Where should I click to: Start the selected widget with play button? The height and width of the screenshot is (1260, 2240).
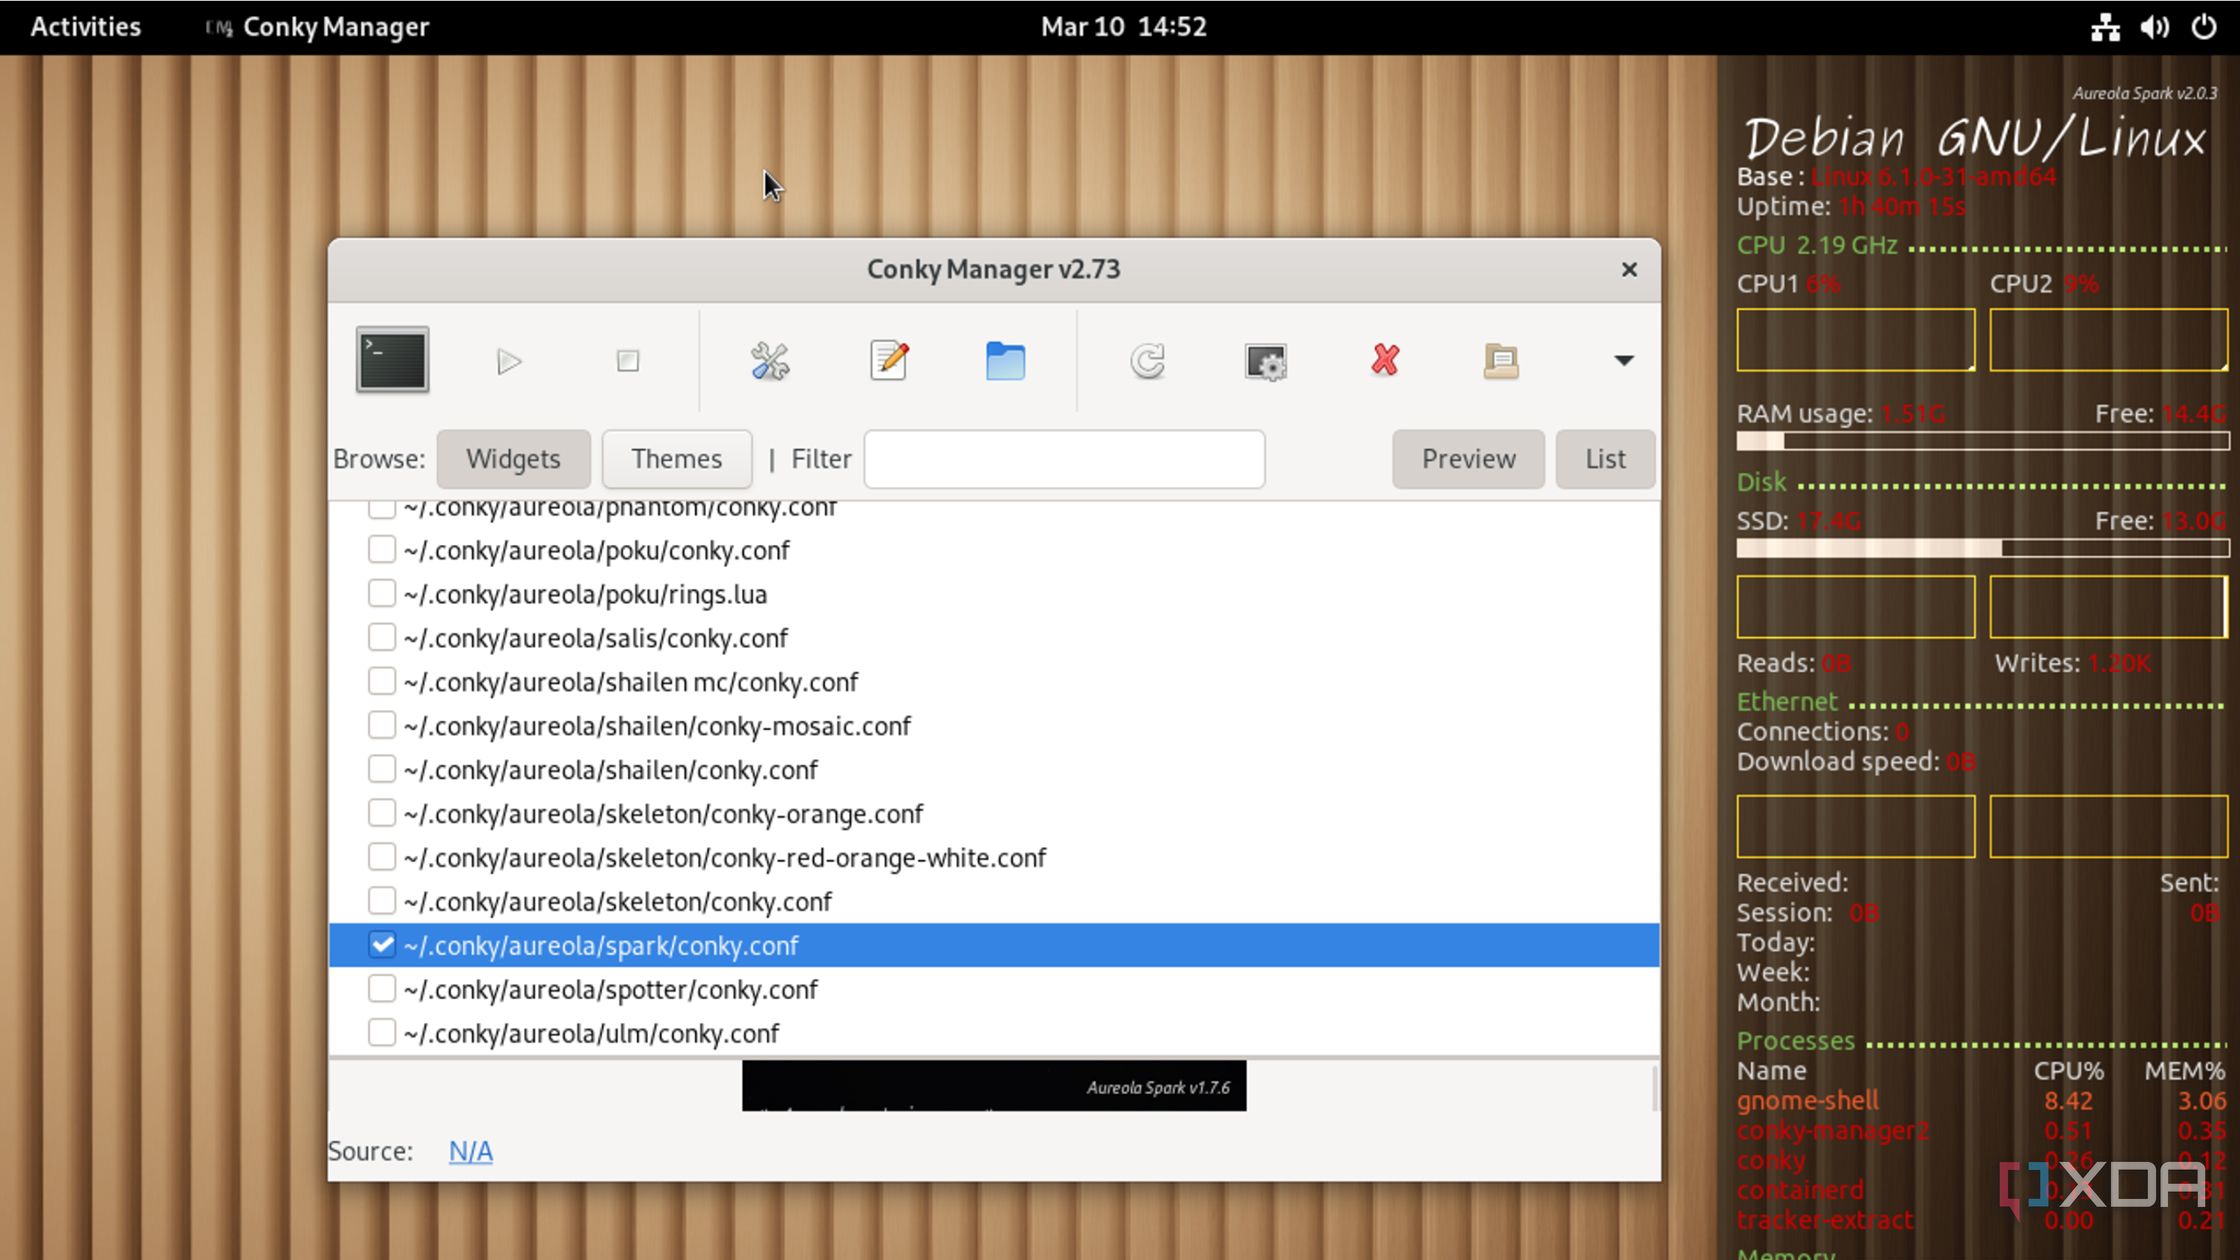[x=509, y=361]
